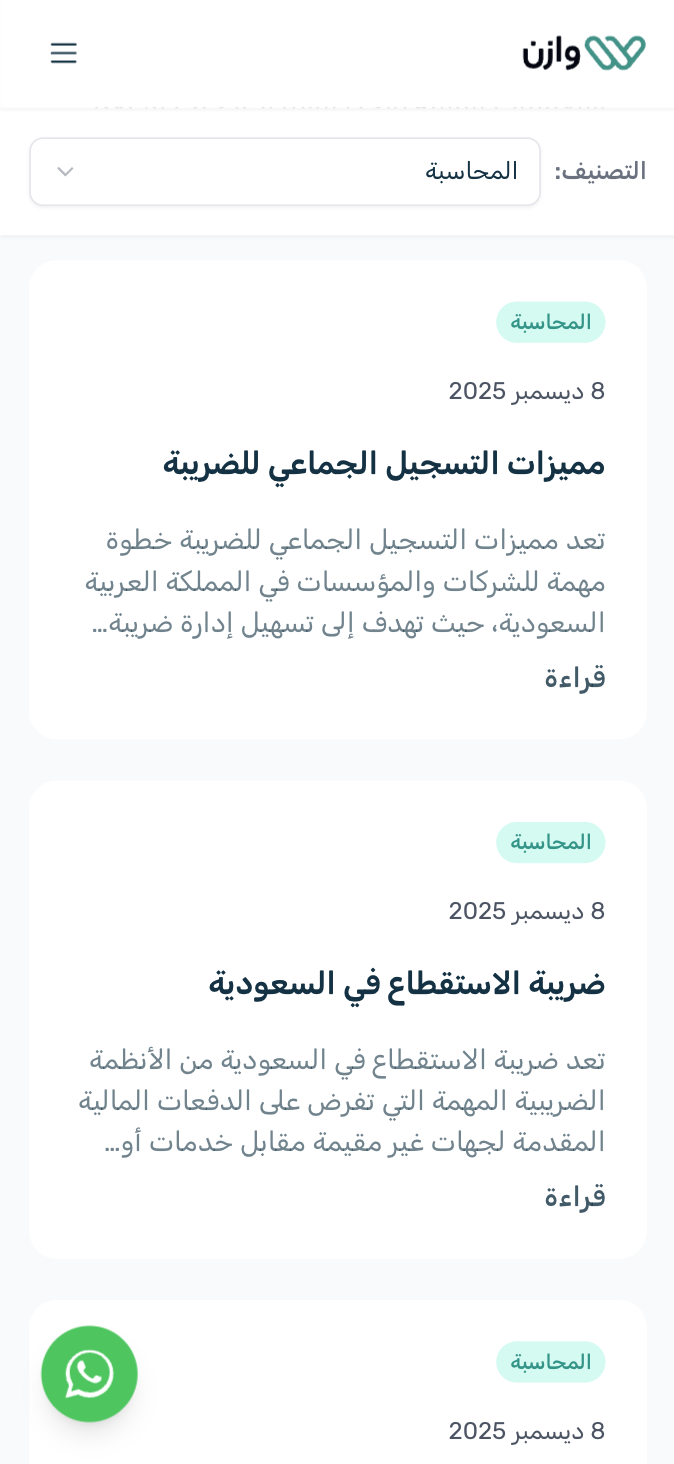Click the third card's 8 ديسمبر 2025 date
The height and width of the screenshot is (1464, 674).
(x=527, y=1431)
